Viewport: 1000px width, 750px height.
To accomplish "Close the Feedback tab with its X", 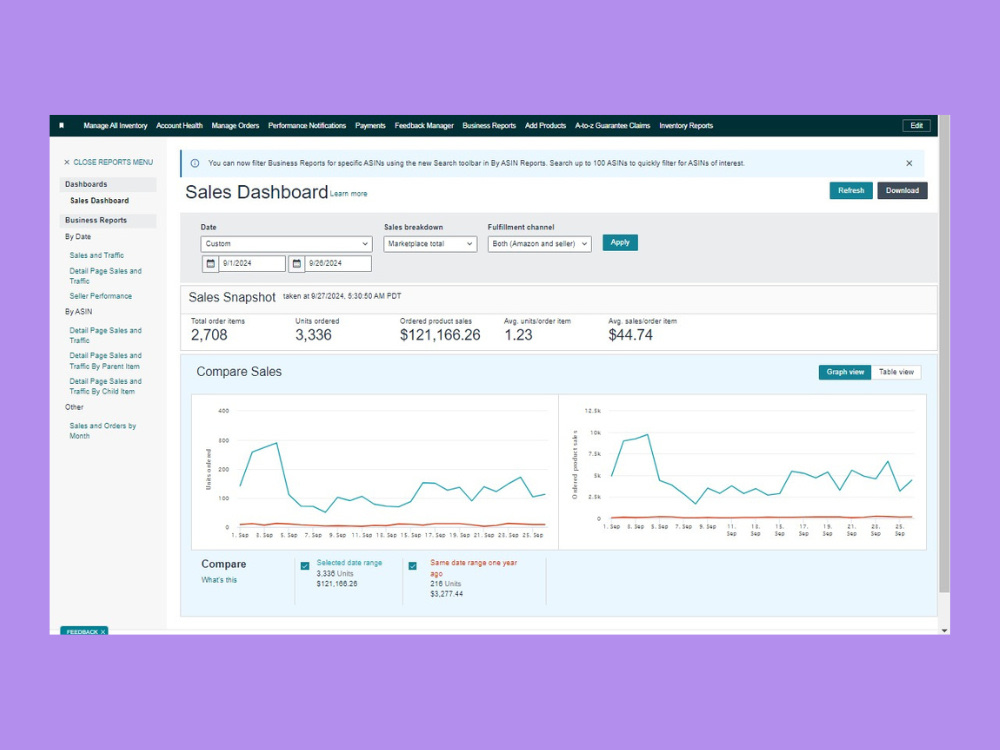I will [103, 632].
